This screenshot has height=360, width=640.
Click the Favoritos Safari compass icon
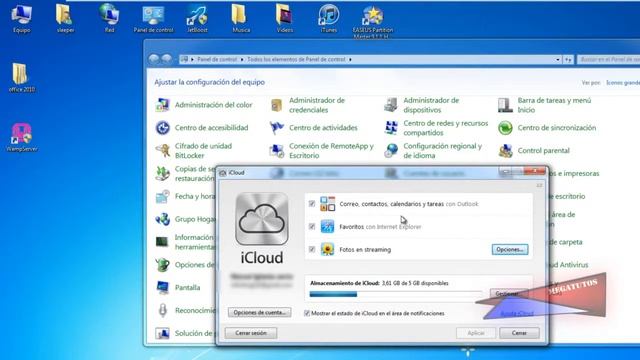click(327, 226)
